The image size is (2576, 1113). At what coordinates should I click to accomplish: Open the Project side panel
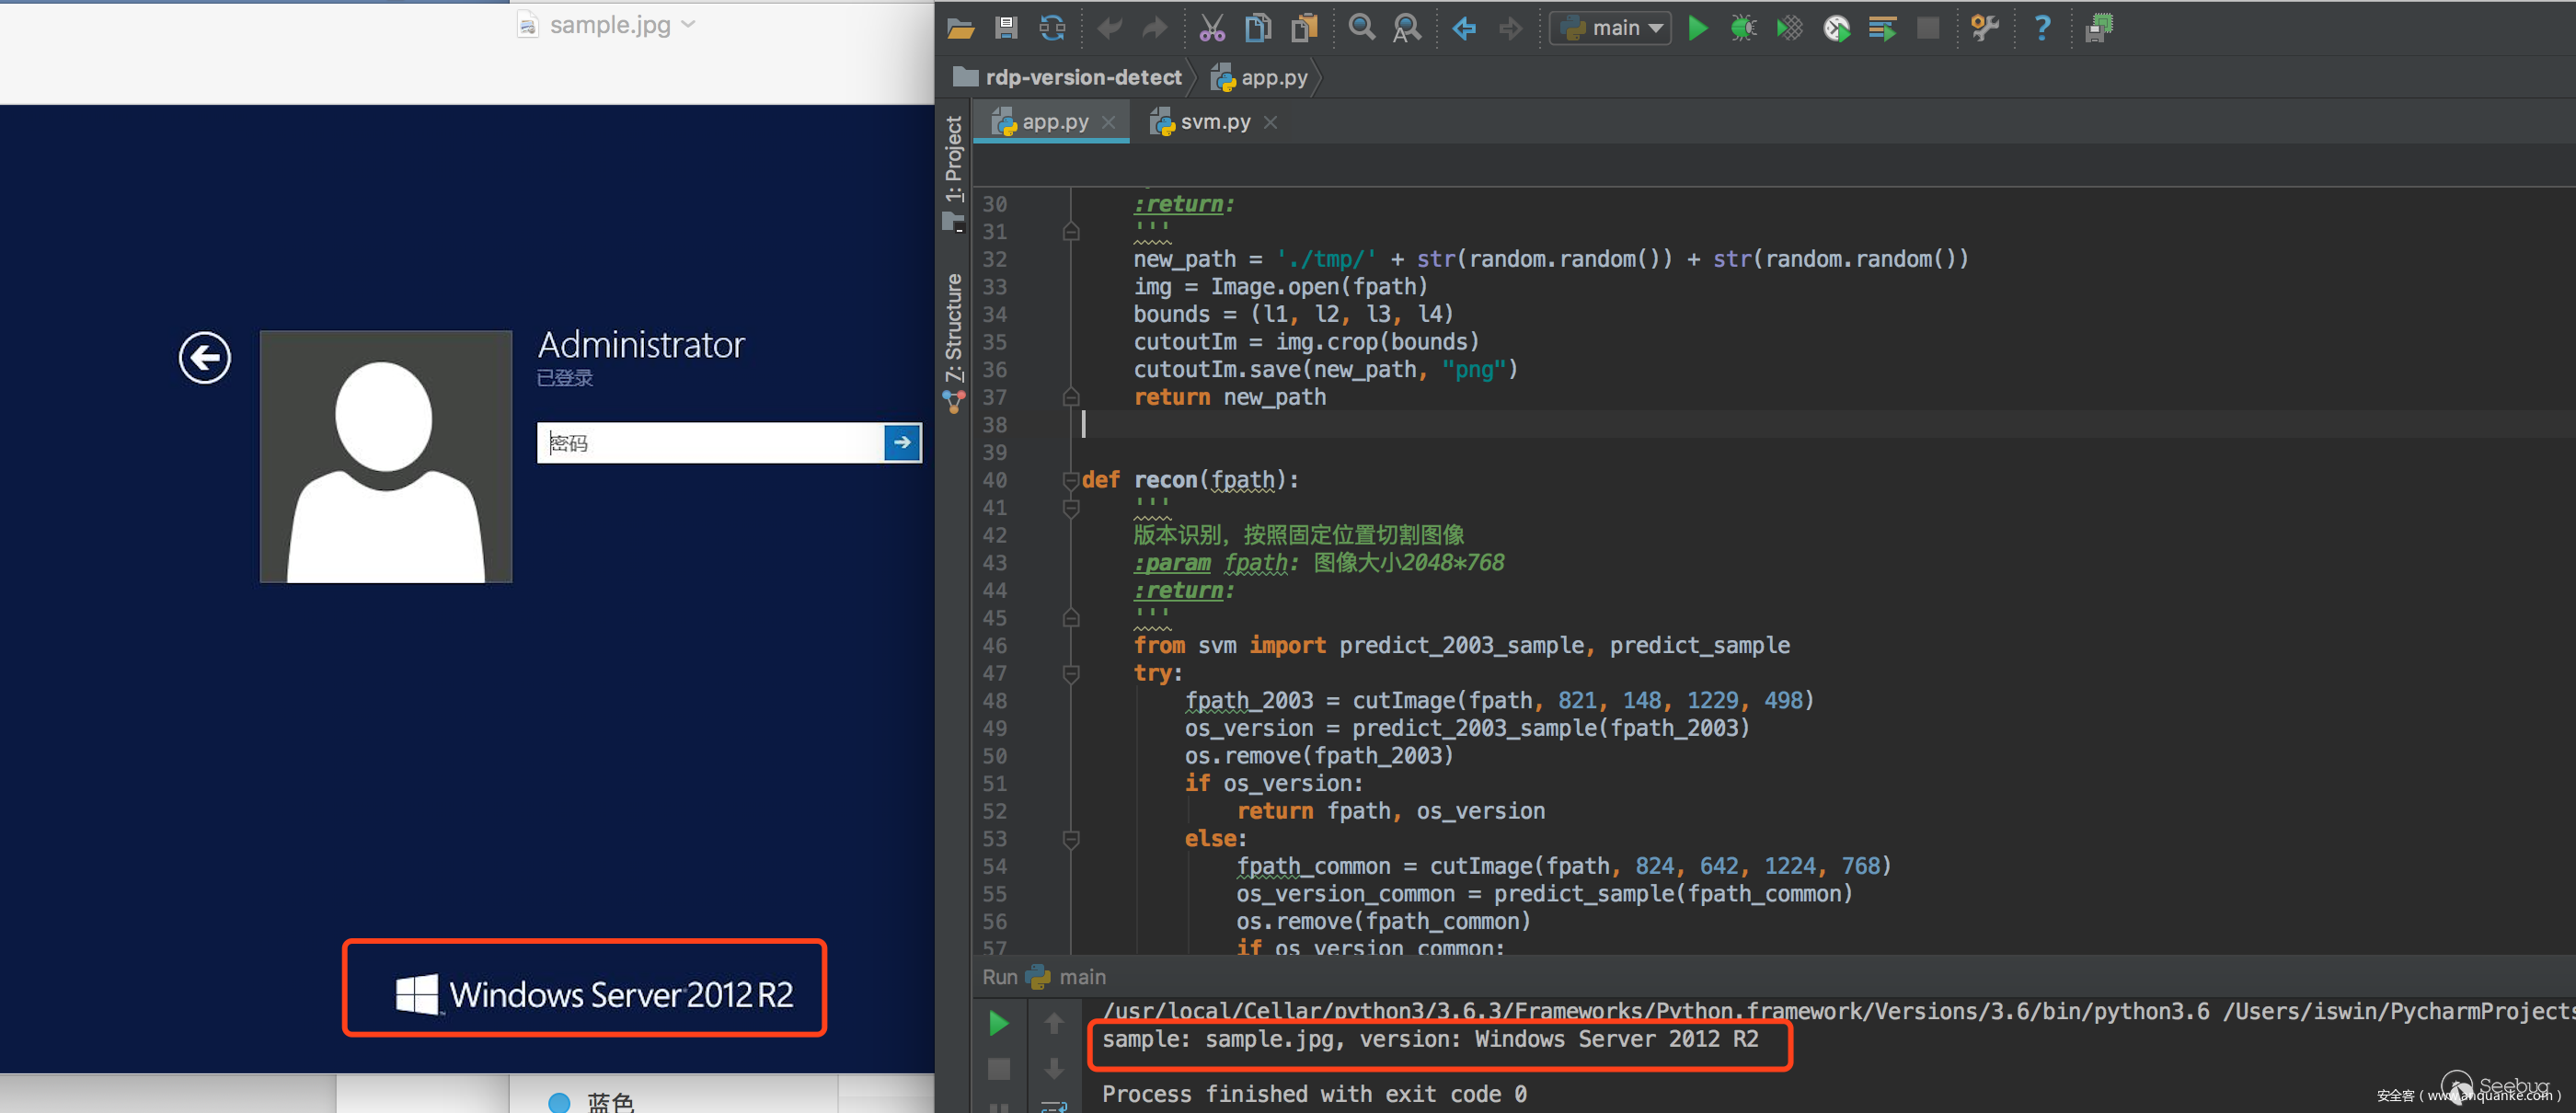coord(954,160)
